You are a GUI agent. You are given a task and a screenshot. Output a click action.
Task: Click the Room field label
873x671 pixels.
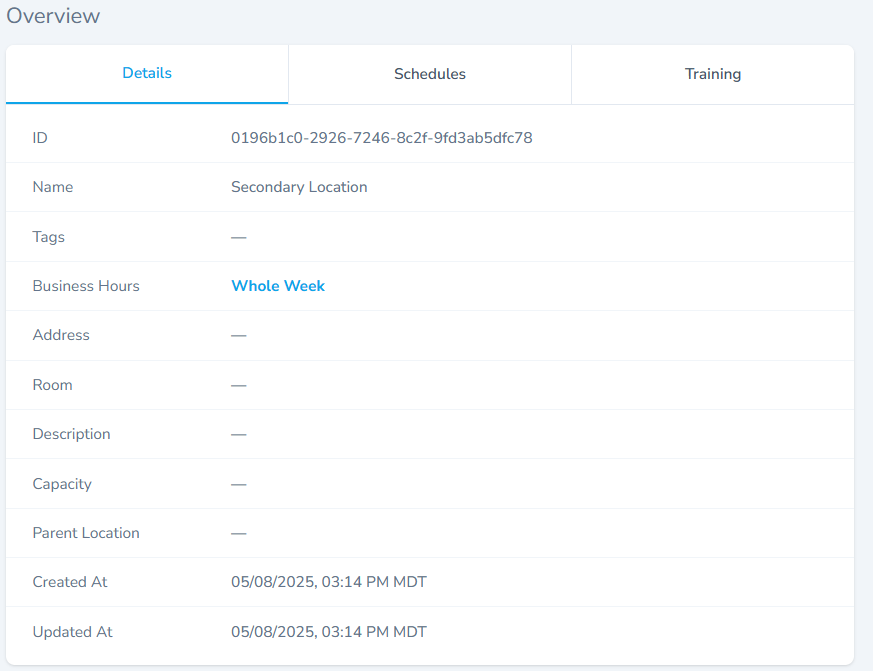(52, 385)
